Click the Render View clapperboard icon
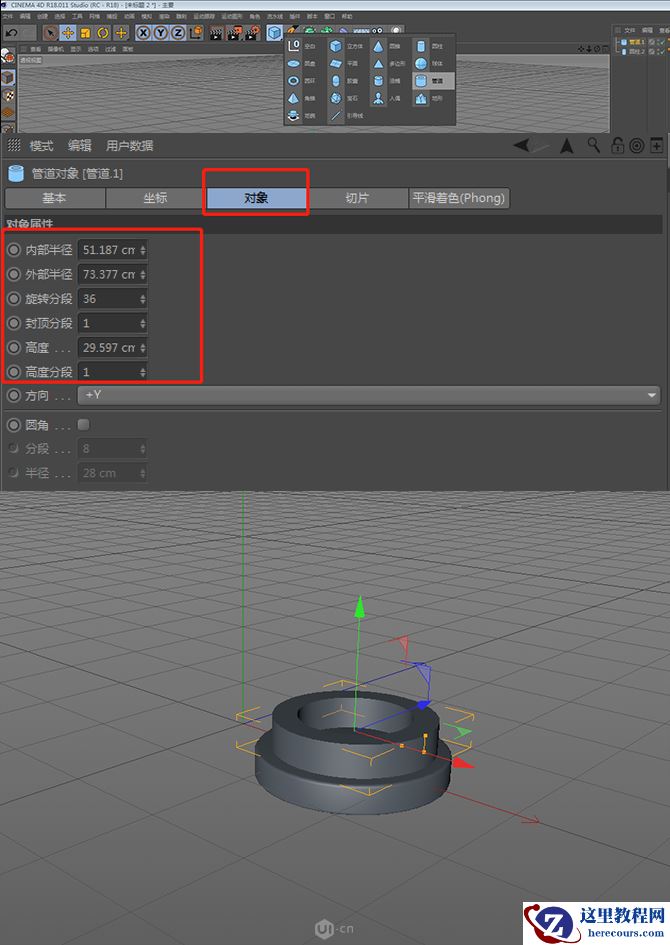This screenshot has height=945, width=670. point(216,33)
